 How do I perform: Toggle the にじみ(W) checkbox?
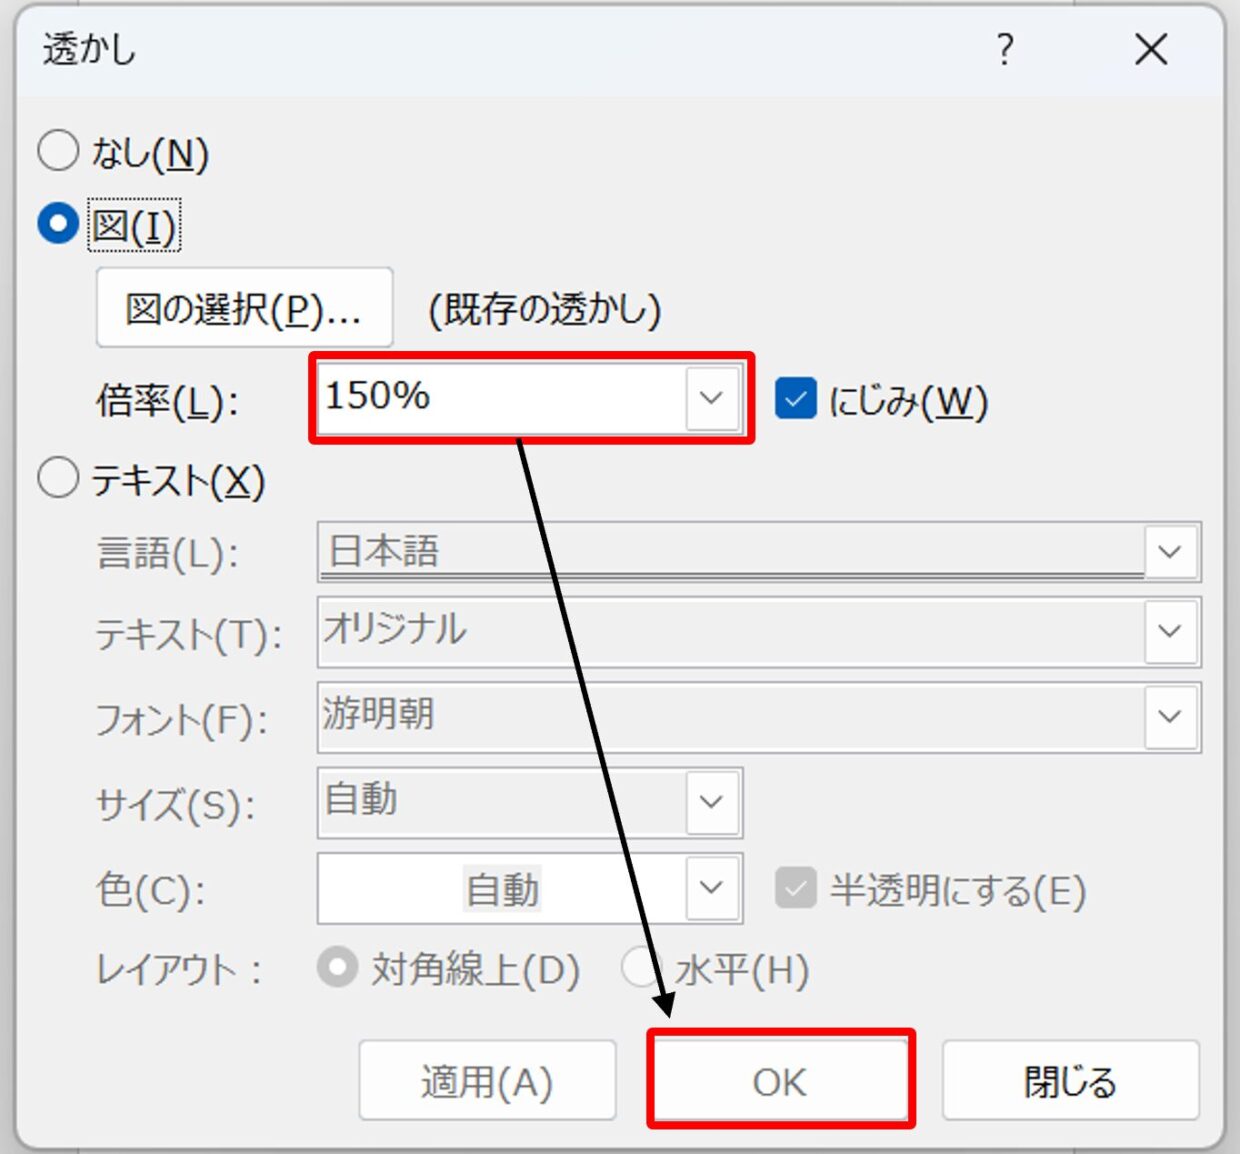point(796,398)
